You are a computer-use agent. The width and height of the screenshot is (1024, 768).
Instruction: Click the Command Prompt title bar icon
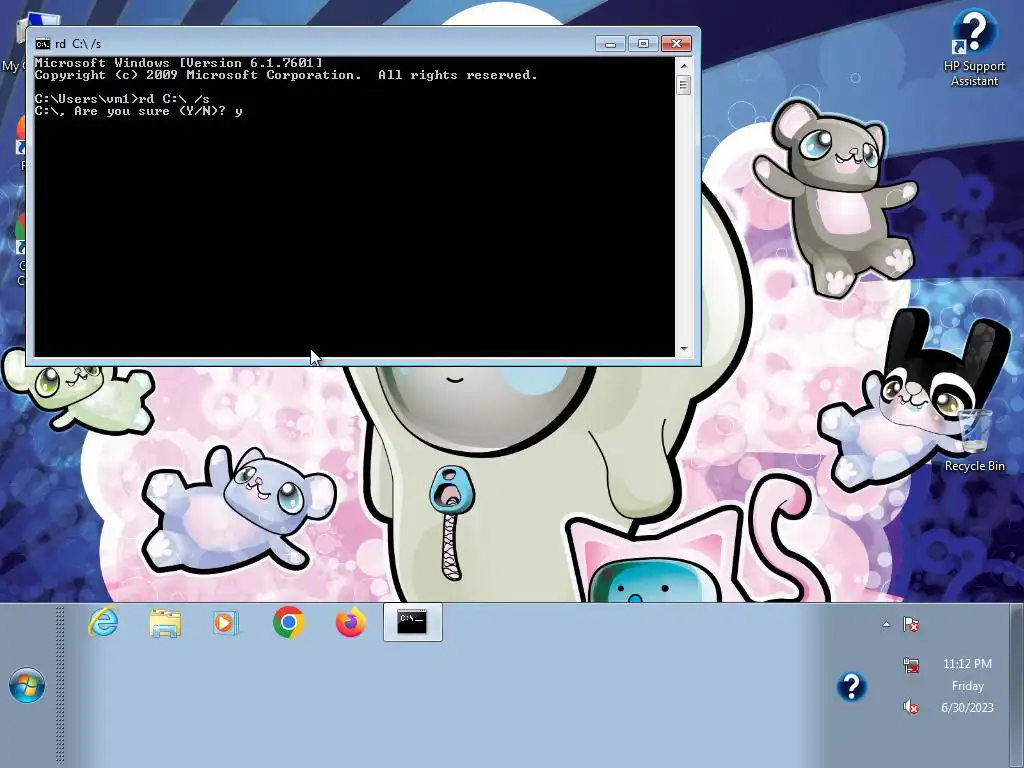click(42, 44)
